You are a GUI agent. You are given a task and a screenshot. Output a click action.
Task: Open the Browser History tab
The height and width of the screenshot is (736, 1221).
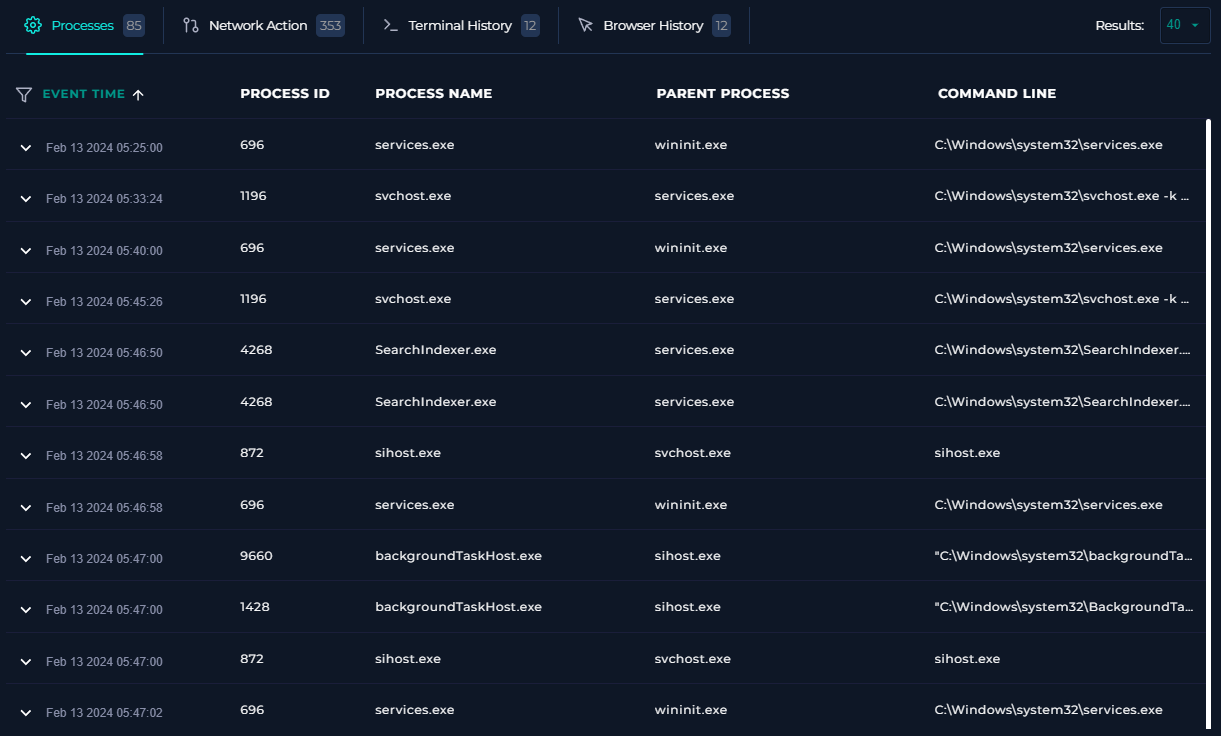tap(653, 25)
